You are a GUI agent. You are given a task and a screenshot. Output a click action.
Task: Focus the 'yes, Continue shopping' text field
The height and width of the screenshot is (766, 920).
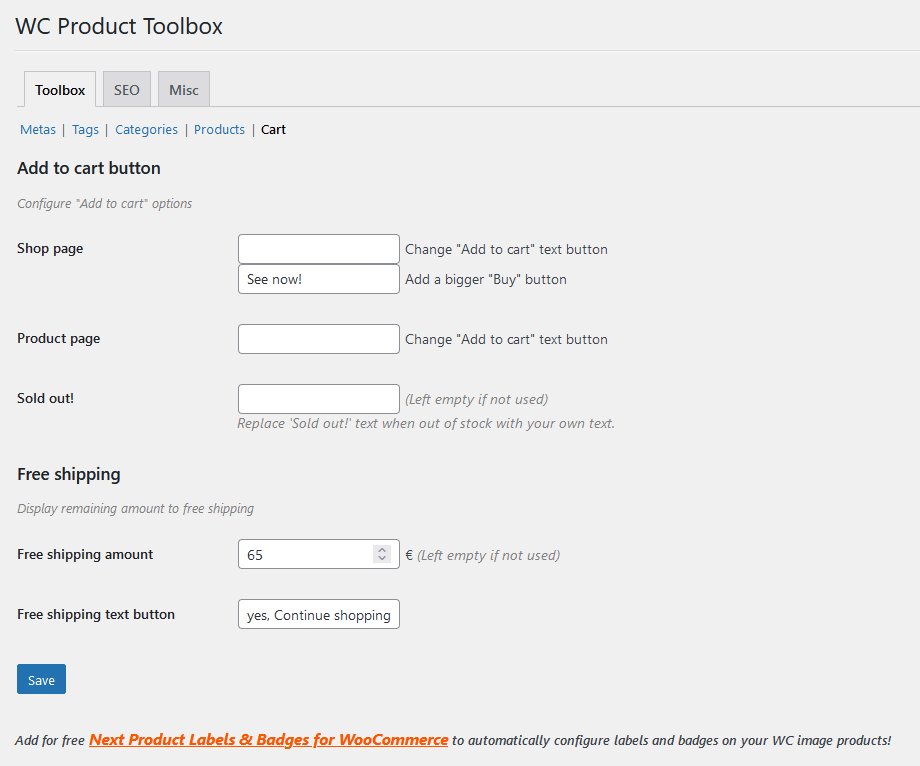(x=319, y=614)
